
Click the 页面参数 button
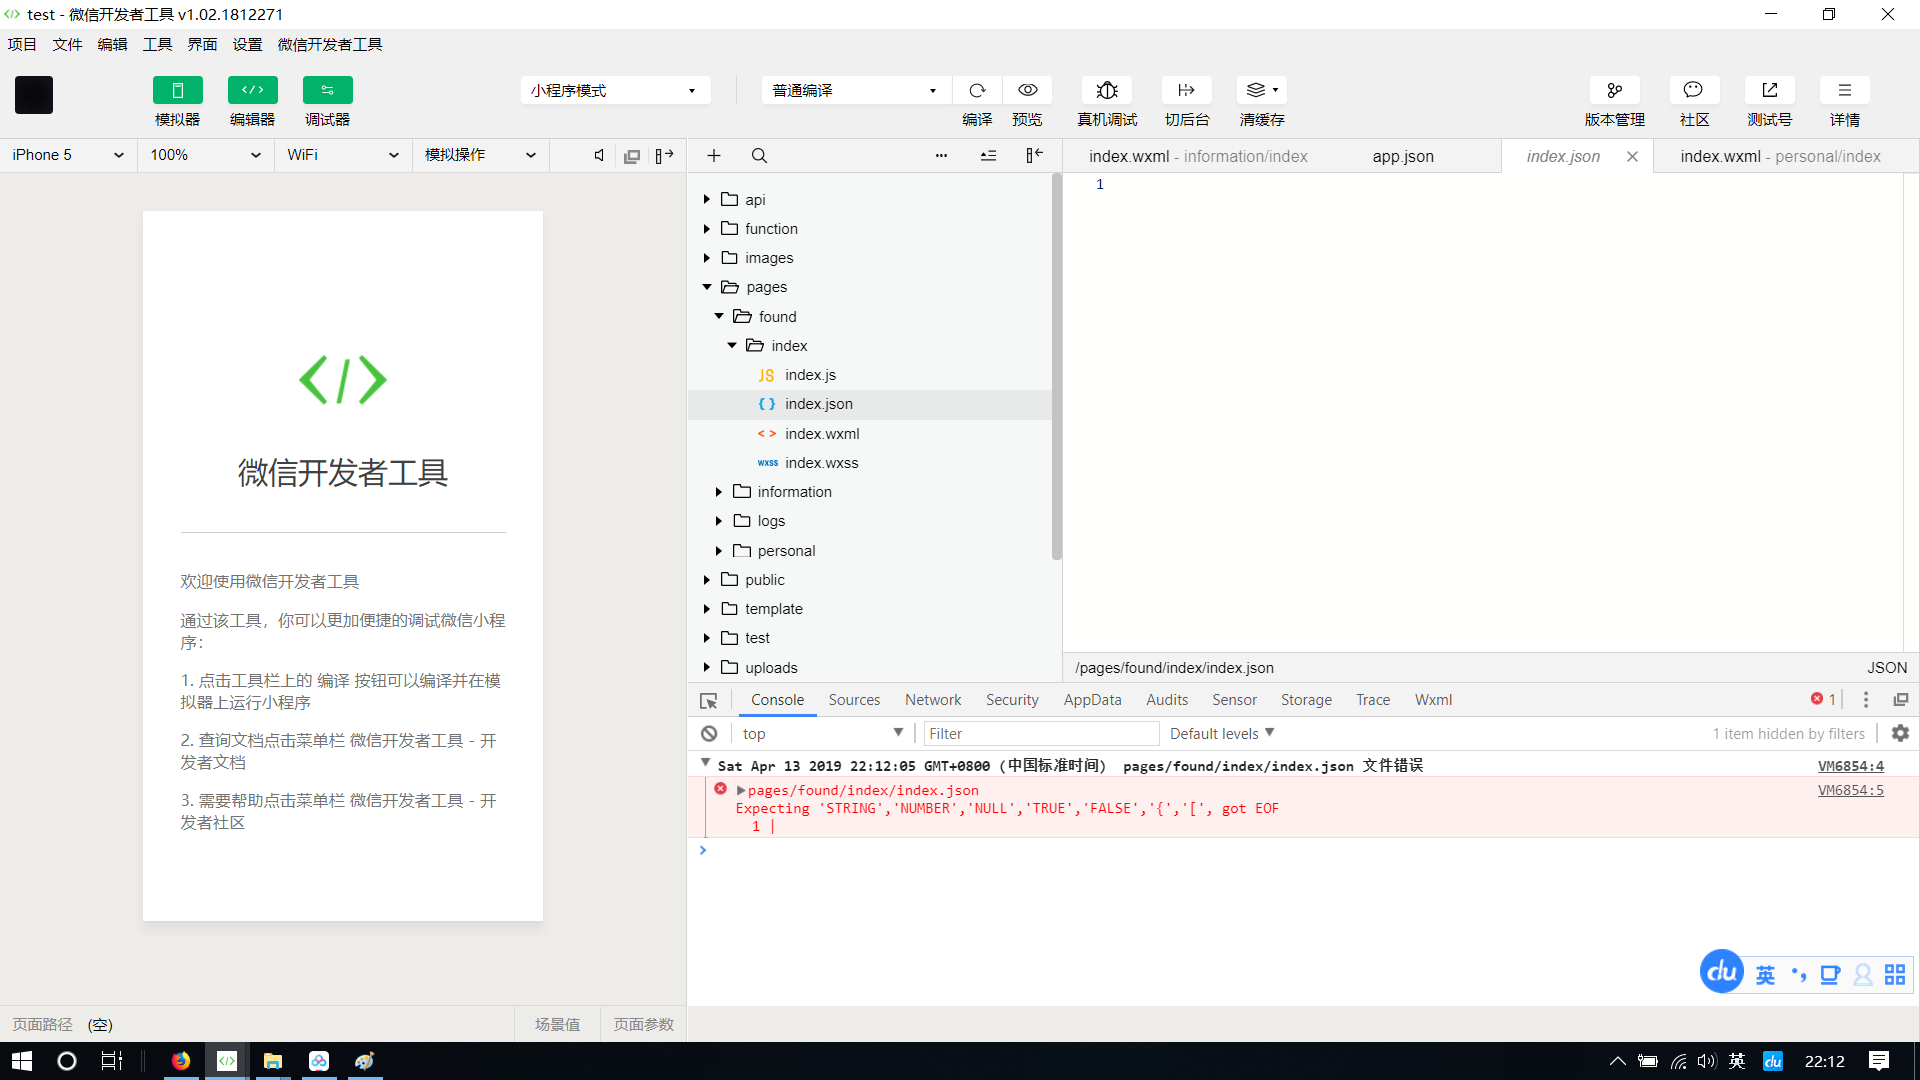(643, 1024)
